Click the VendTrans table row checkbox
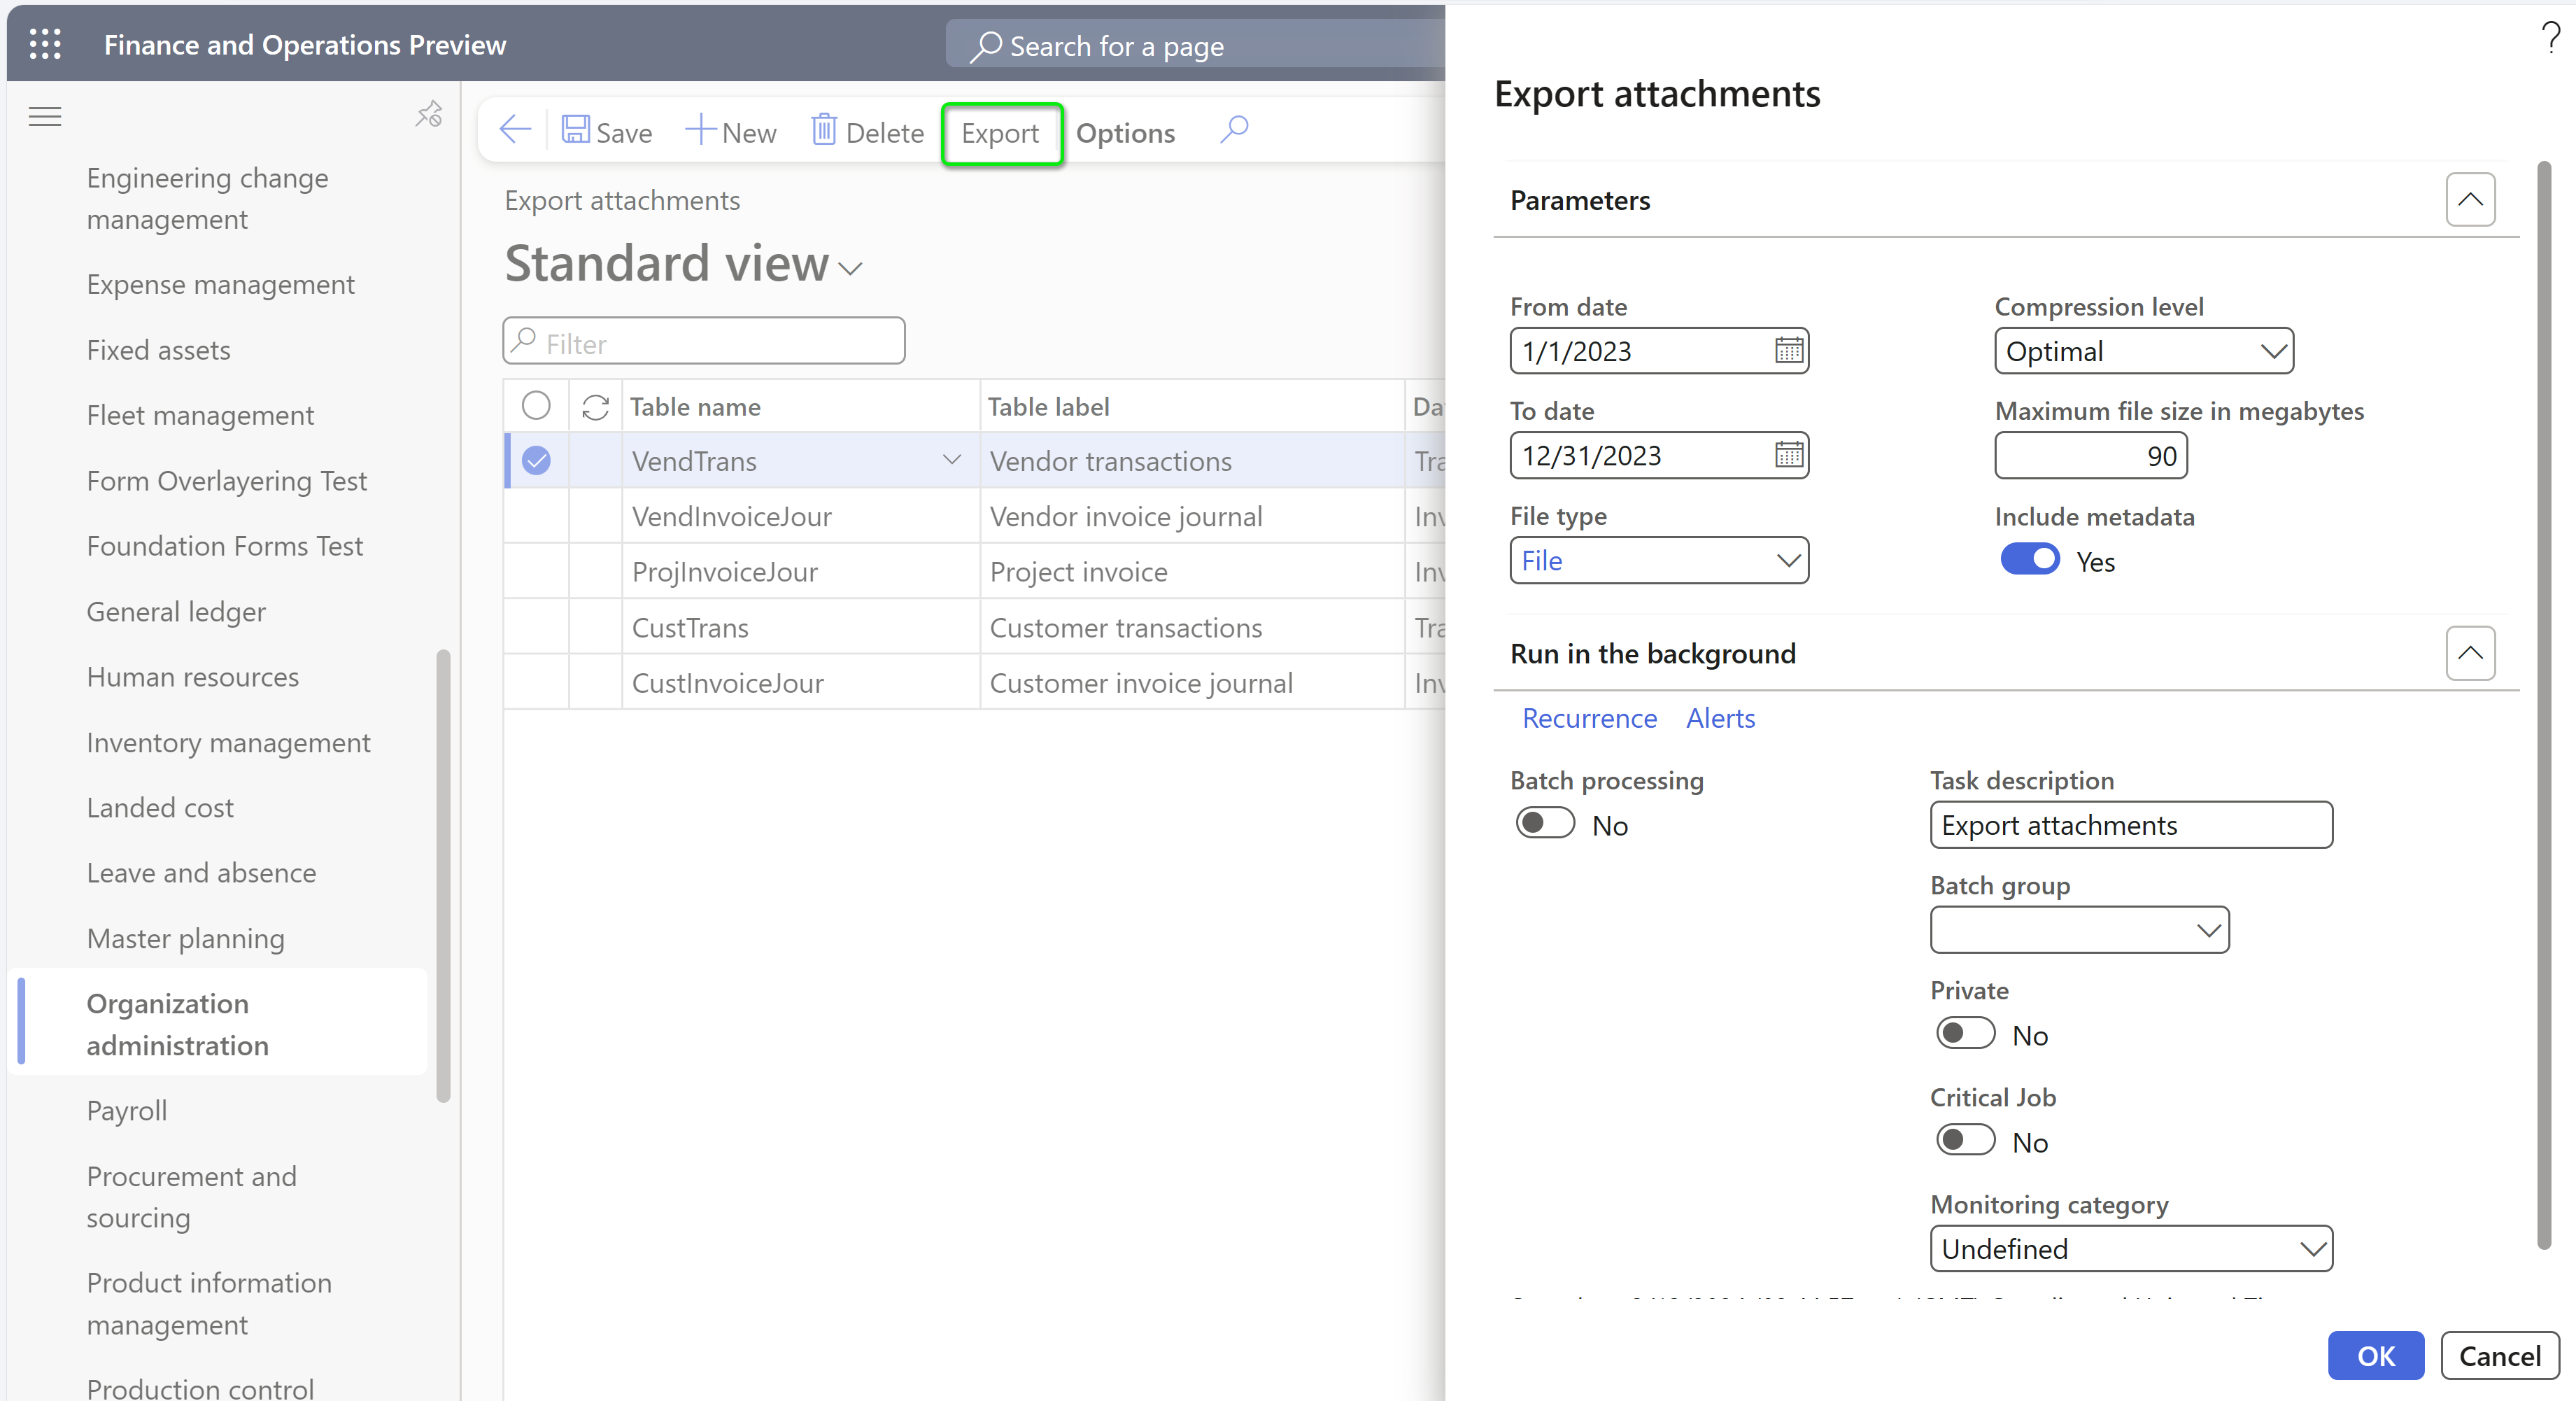The height and width of the screenshot is (1401, 2576). coord(538,460)
